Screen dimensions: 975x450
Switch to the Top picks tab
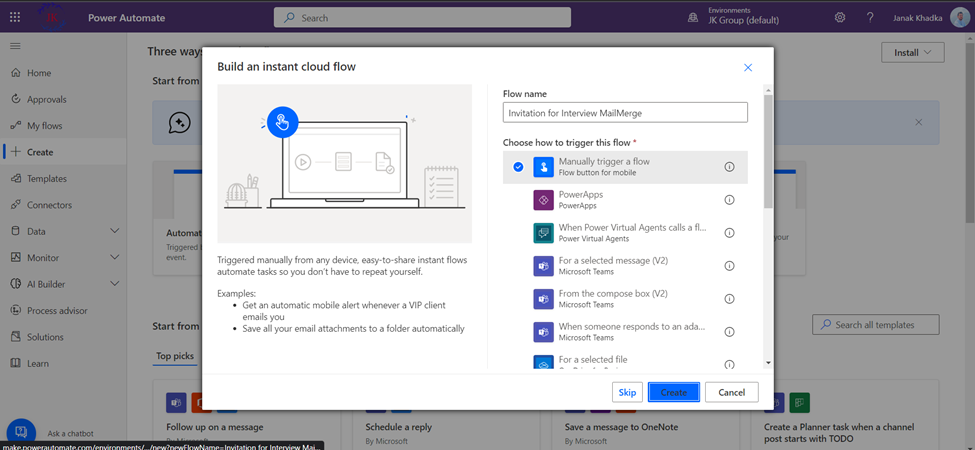pyautogui.click(x=175, y=356)
